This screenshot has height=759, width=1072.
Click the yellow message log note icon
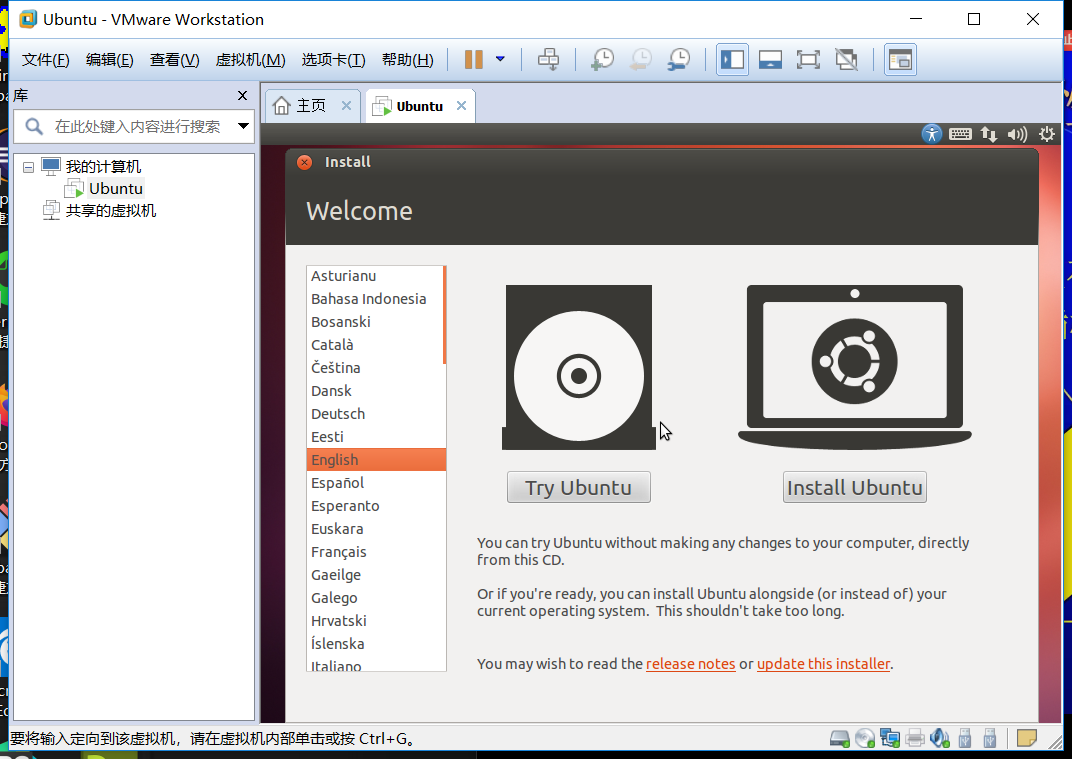coord(1026,738)
